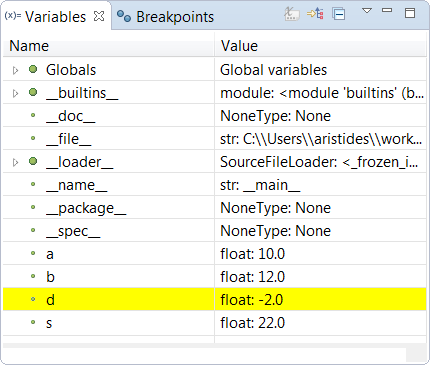Click Show Type Names toolbar icon
Image resolution: width=430 pixels, height=365 pixels.
point(292,14)
